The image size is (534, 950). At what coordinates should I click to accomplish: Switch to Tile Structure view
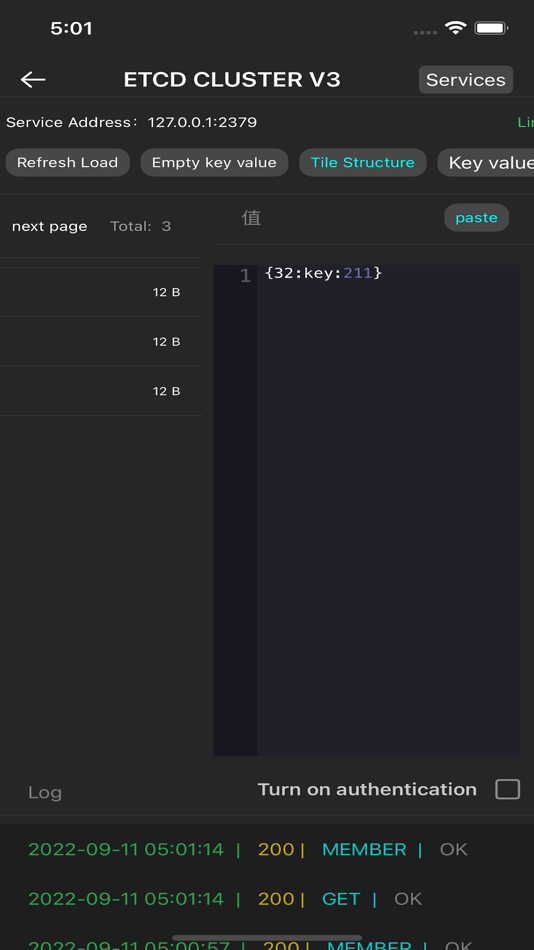click(362, 162)
